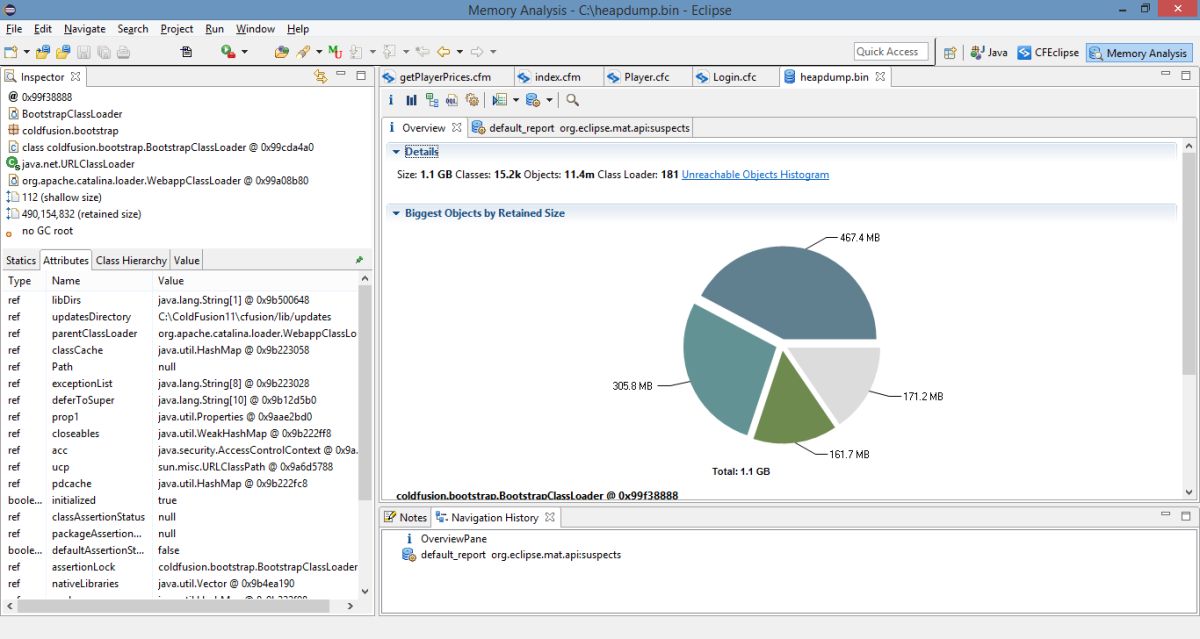The image size is (1200, 639).
Task: Select the 171.2 MB gray pie slice
Action: 840,380
